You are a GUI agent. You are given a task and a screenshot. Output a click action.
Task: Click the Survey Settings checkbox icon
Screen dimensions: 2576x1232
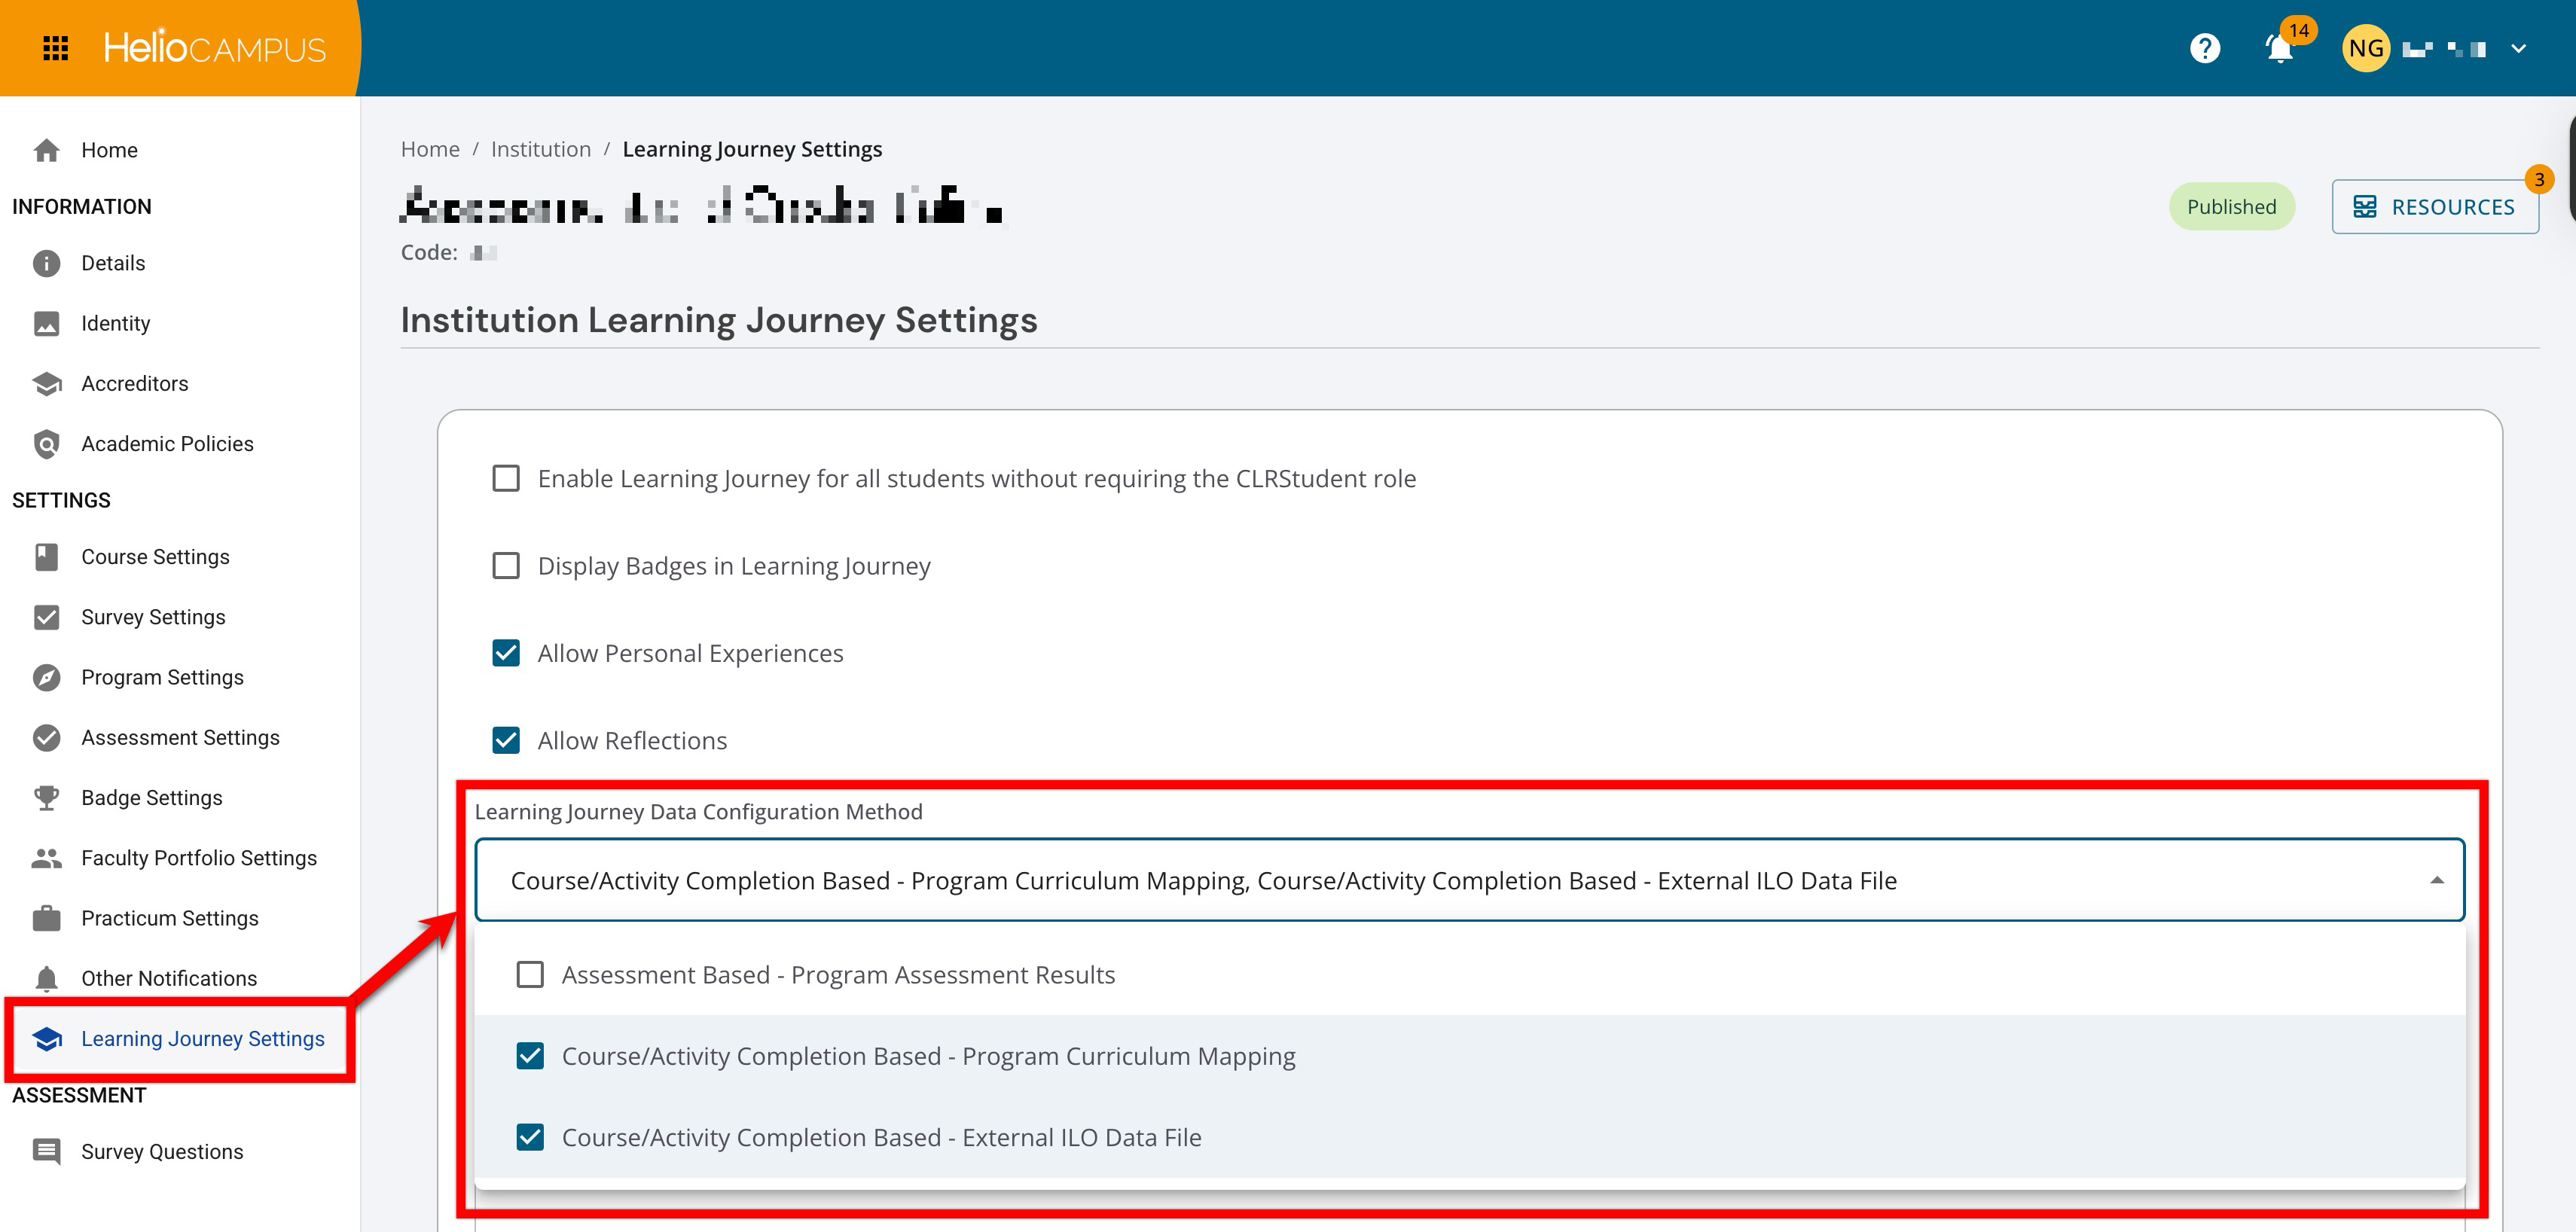[46, 617]
